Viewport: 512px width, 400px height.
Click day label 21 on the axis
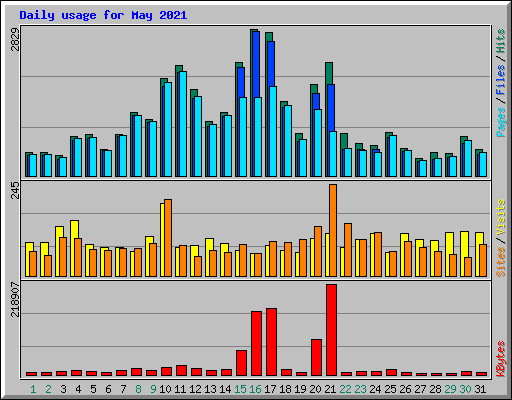330,389
